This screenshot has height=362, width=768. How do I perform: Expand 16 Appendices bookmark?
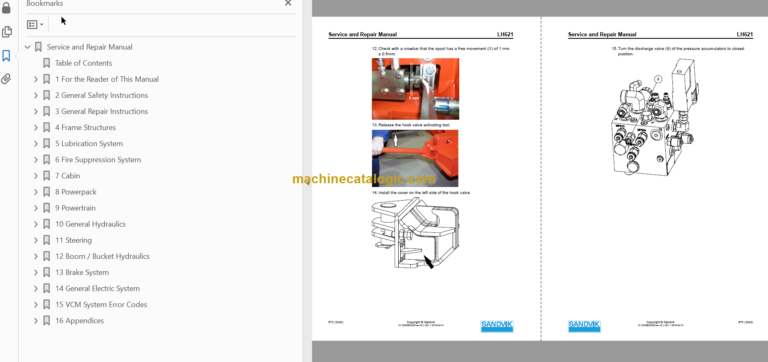[x=36, y=321]
